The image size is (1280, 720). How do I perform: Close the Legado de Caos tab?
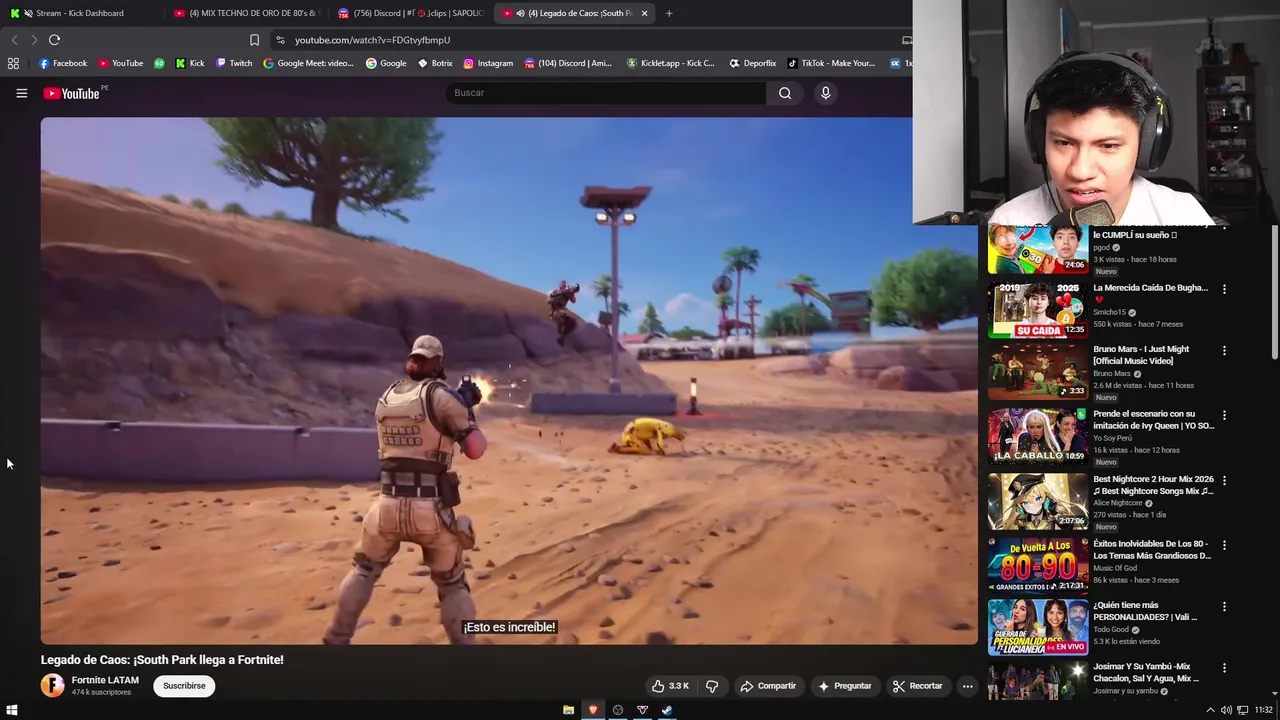click(644, 13)
